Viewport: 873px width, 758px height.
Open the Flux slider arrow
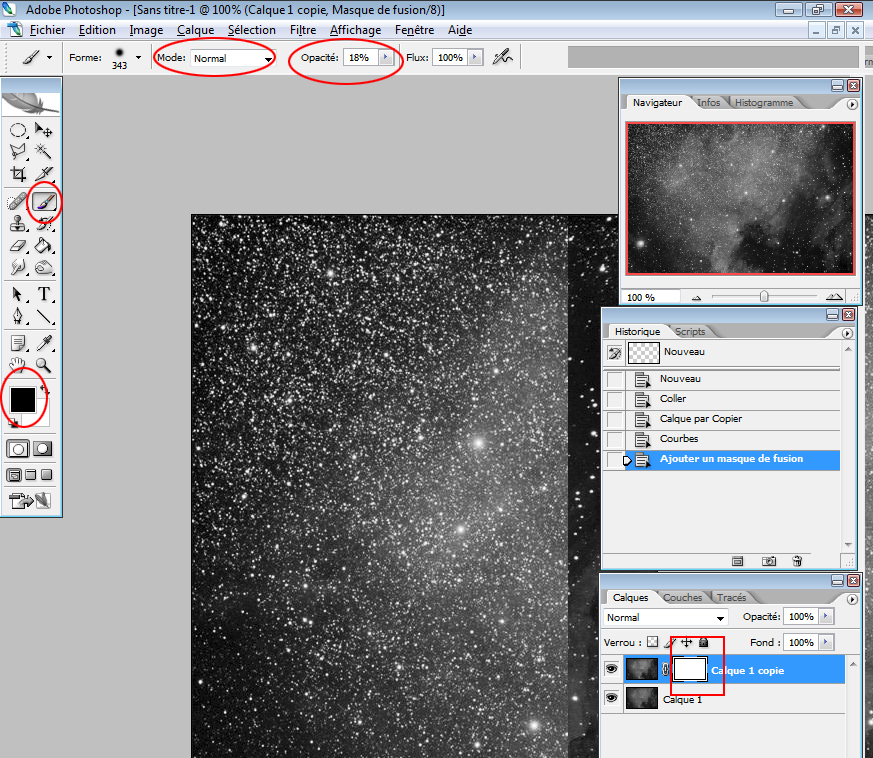pyautogui.click(x=474, y=57)
